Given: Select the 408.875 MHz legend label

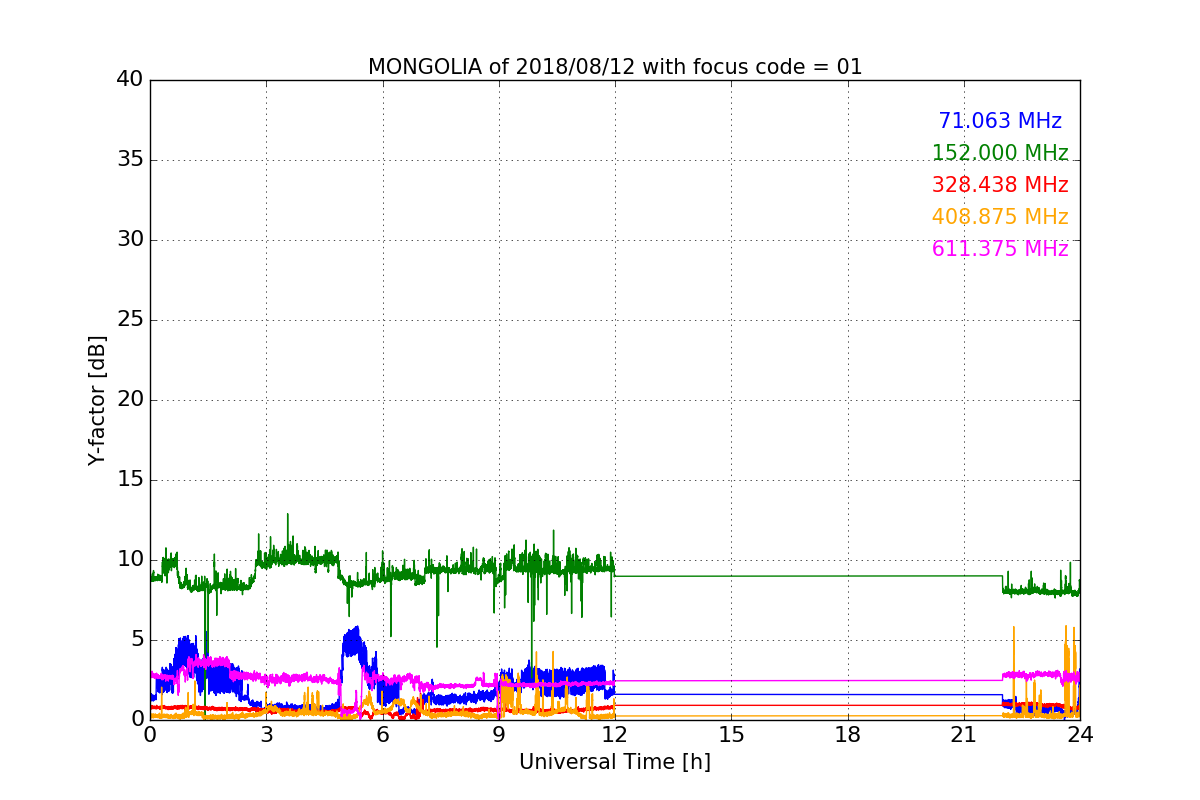Looking at the screenshot, I should 1000,217.
